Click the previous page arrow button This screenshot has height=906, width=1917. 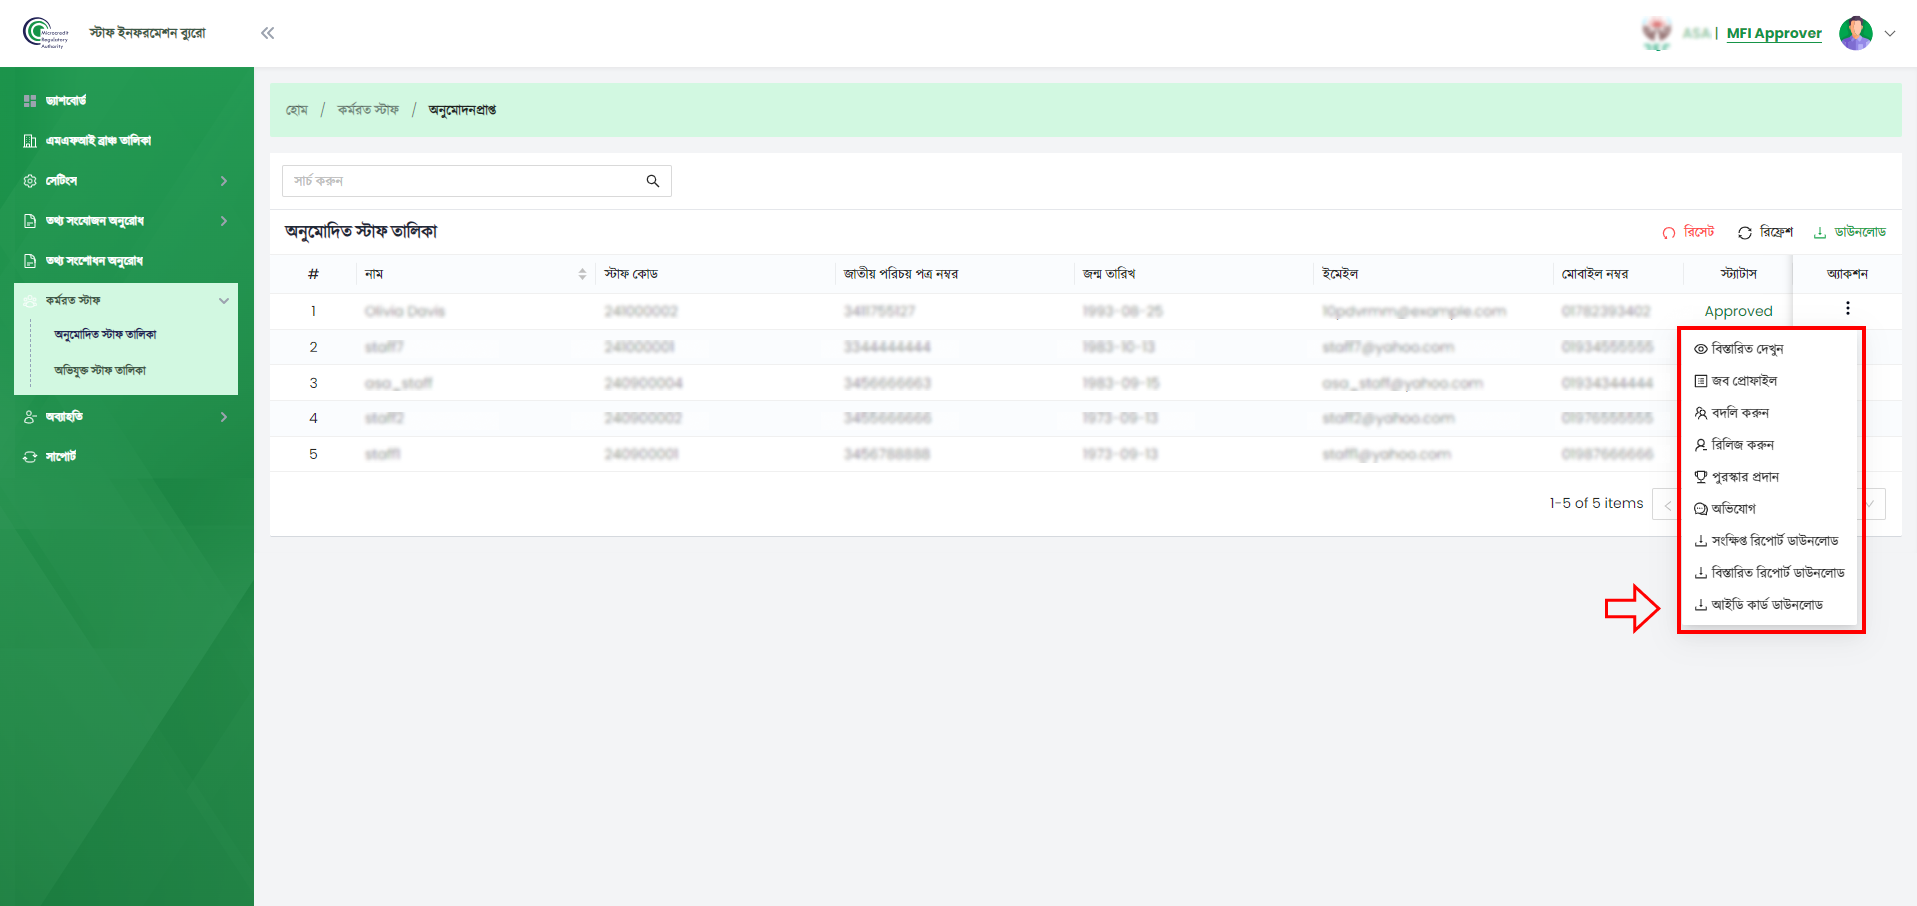[x=1666, y=504]
